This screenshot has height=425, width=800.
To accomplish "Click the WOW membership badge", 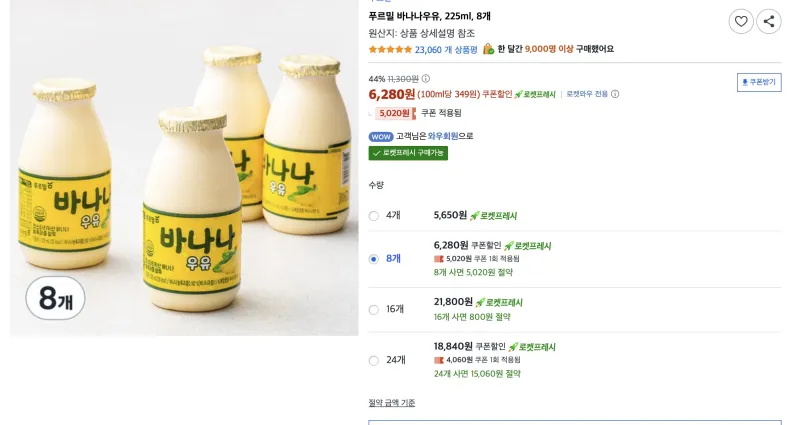I will pos(381,136).
